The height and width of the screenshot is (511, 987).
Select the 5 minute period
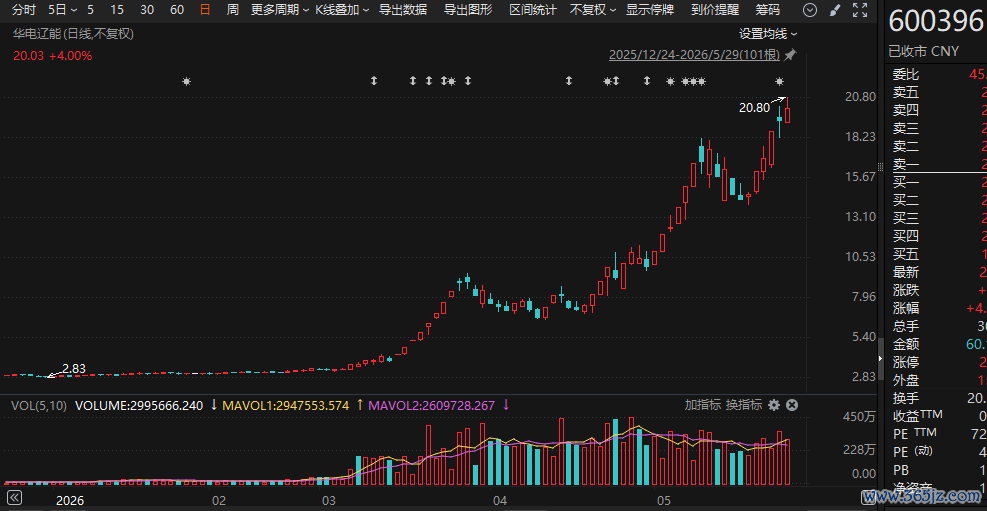coord(91,9)
